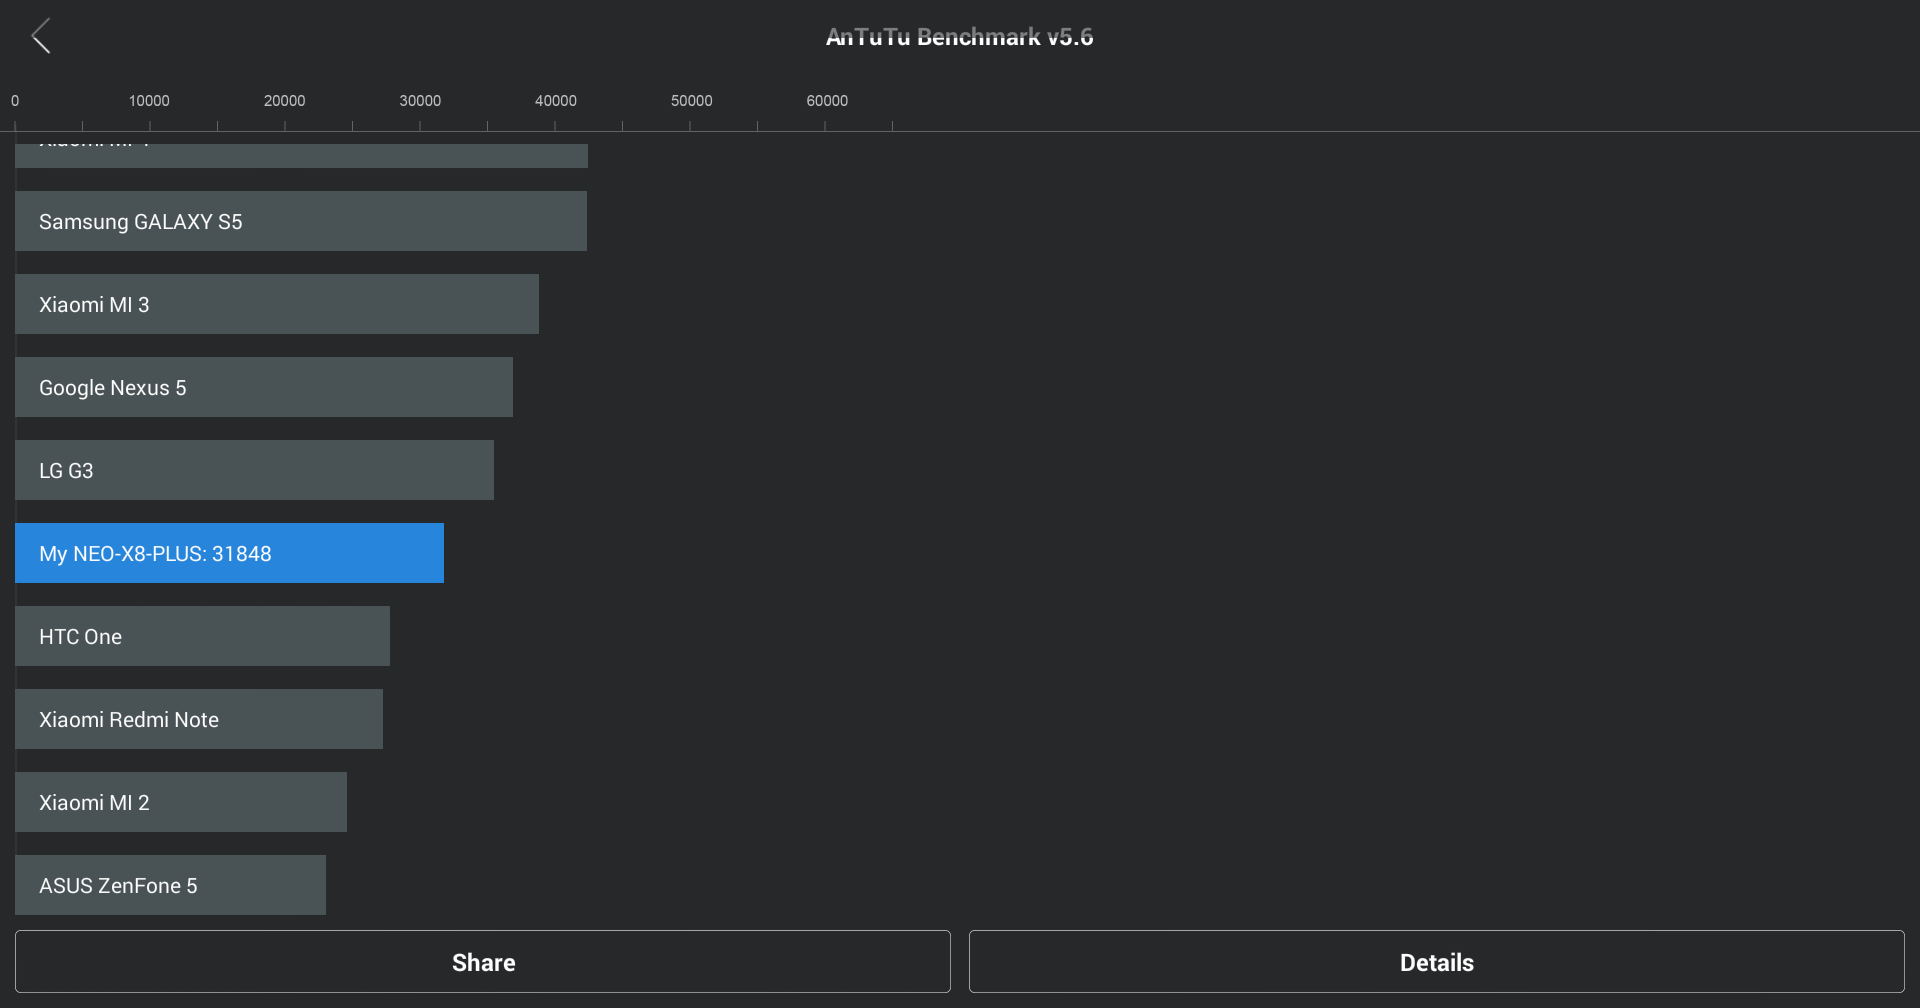Select the Xiaomi Redmi Note bar
Screen dimensions: 1920x1008
(x=199, y=719)
